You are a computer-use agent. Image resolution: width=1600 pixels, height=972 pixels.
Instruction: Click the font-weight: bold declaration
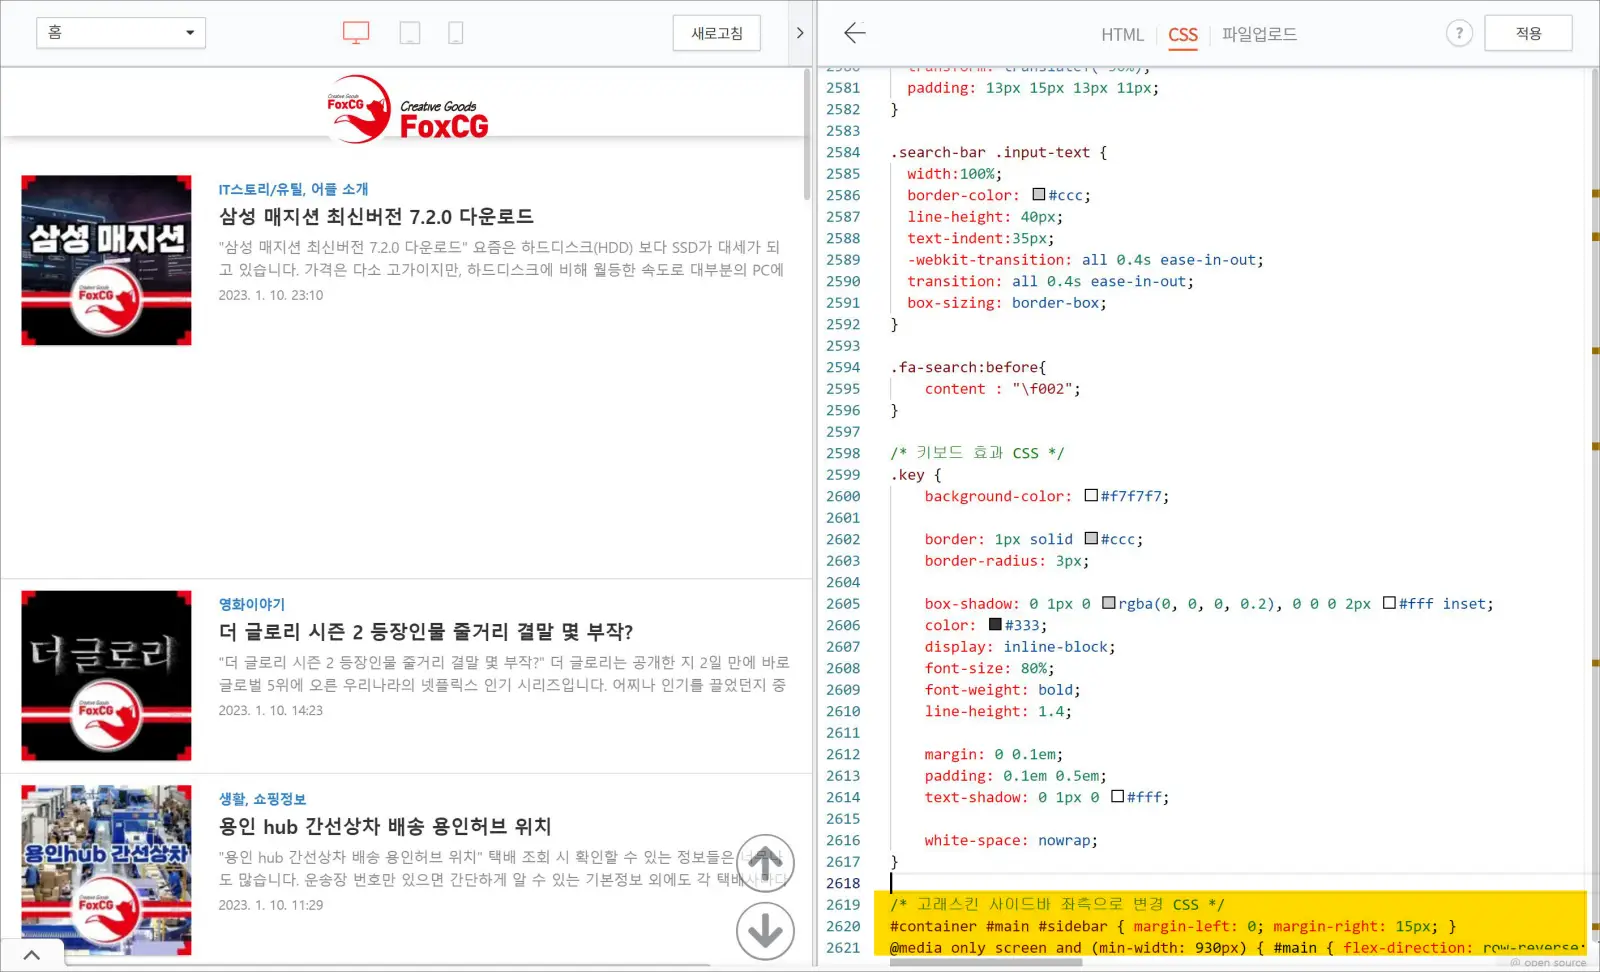pos(1002,690)
